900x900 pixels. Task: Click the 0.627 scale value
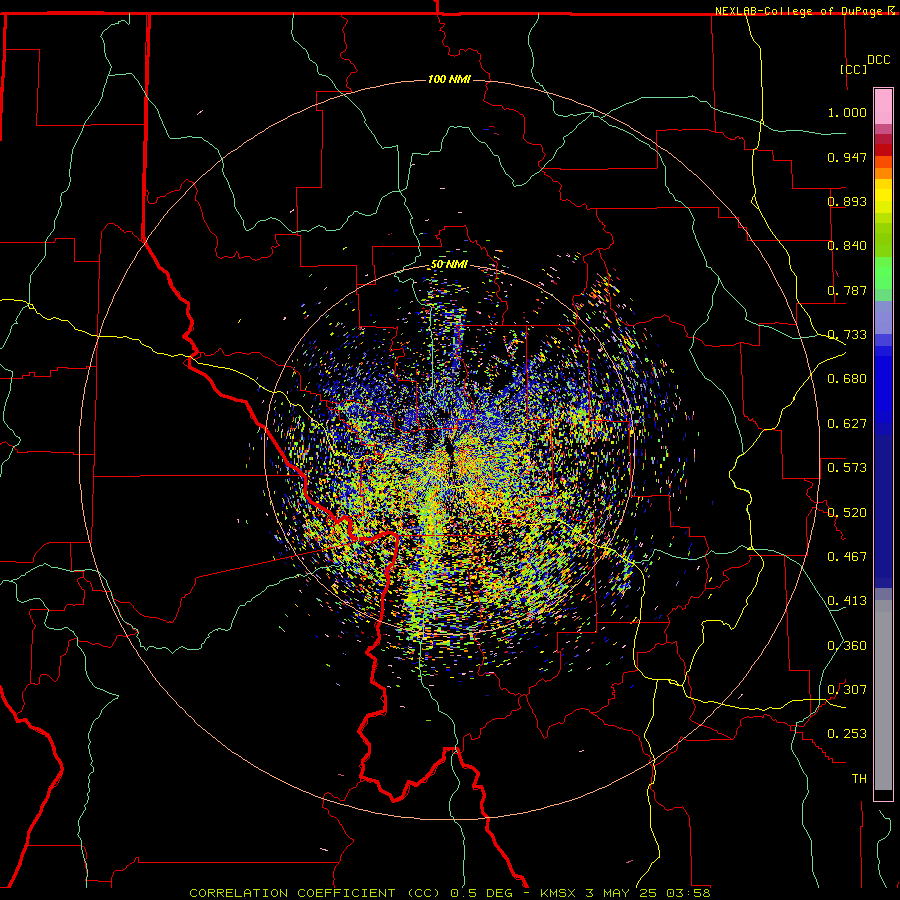847,424
